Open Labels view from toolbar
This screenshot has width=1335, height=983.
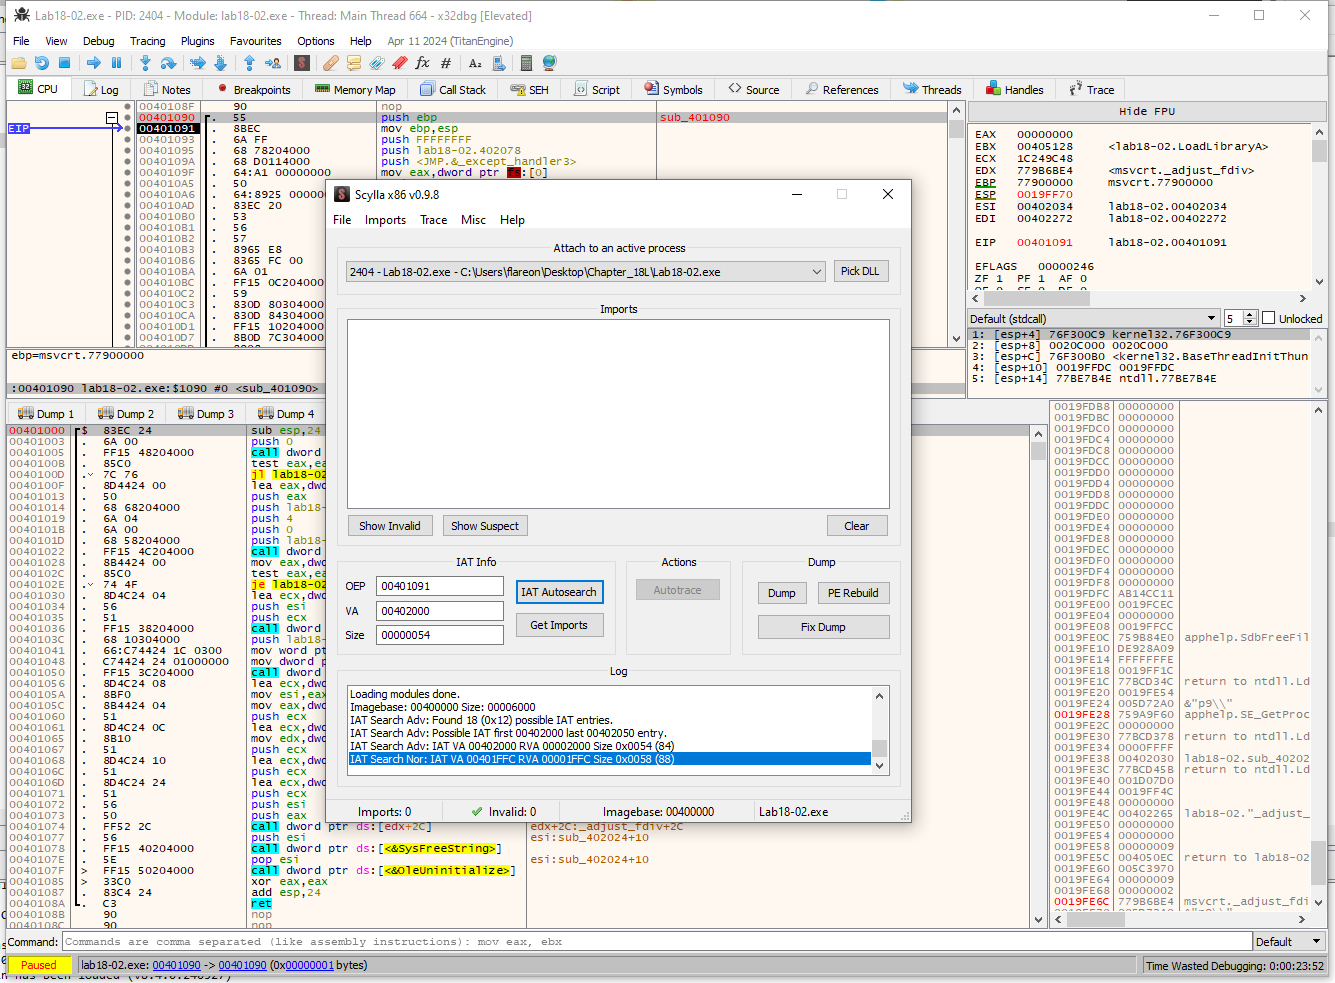click(376, 63)
